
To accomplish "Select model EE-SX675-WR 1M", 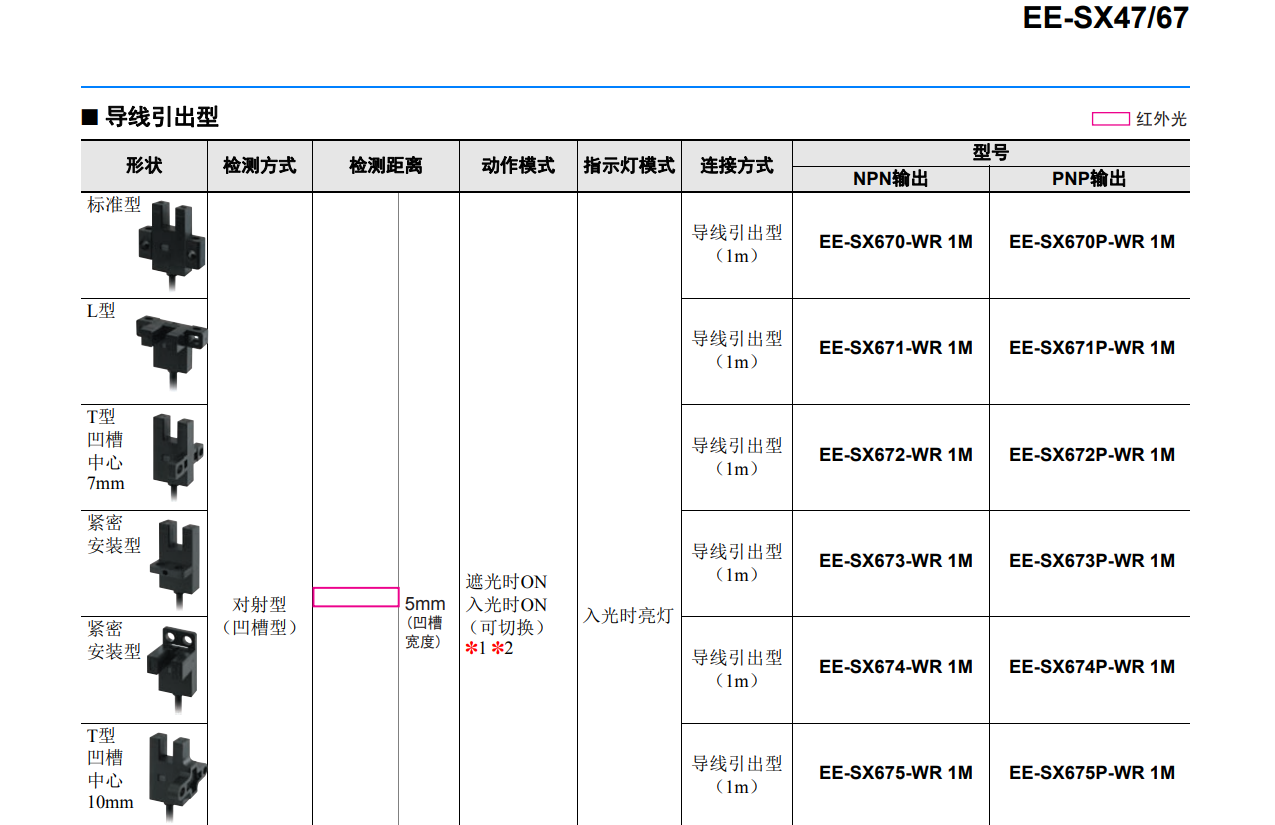I will tap(895, 773).
